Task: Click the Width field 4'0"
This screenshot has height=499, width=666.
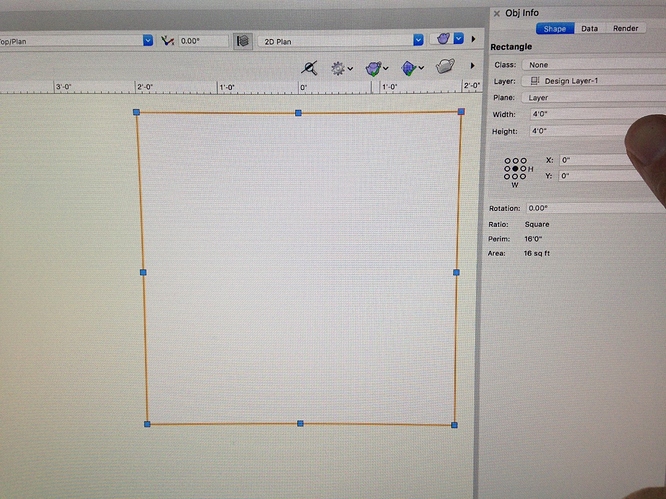Action: (x=590, y=114)
